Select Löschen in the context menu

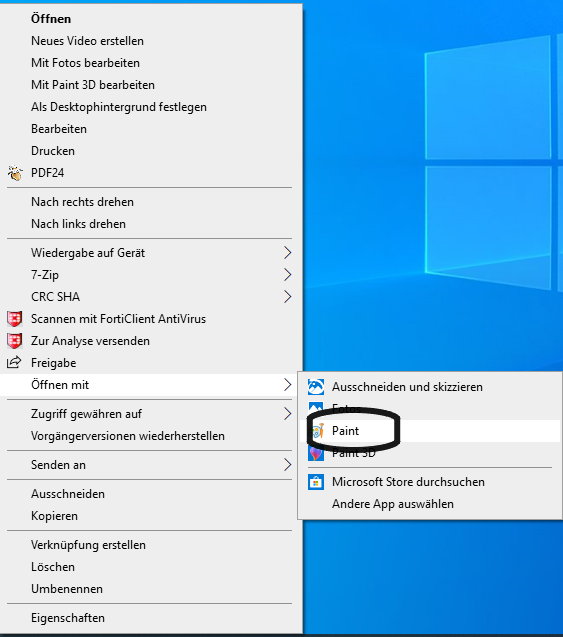pos(151,567)
